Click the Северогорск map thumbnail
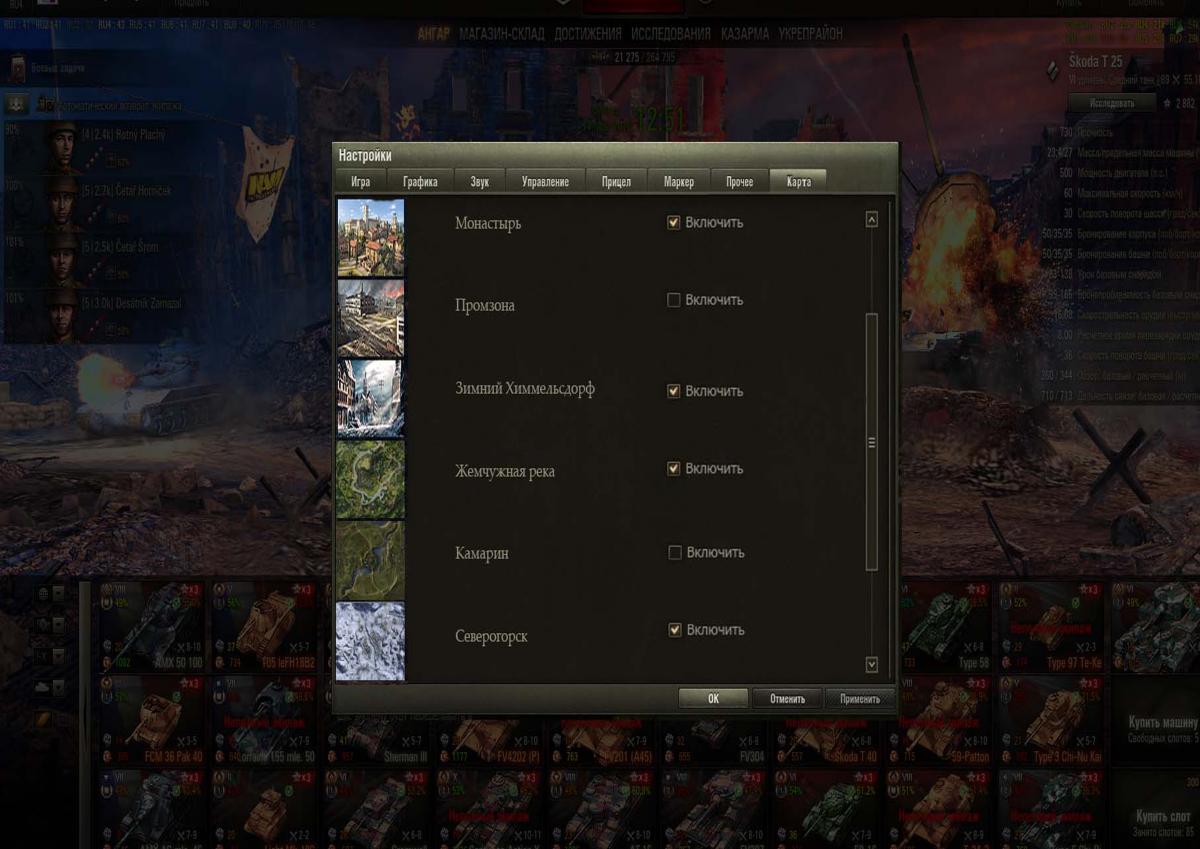The image size is (1200, 849). coord(370,641)
